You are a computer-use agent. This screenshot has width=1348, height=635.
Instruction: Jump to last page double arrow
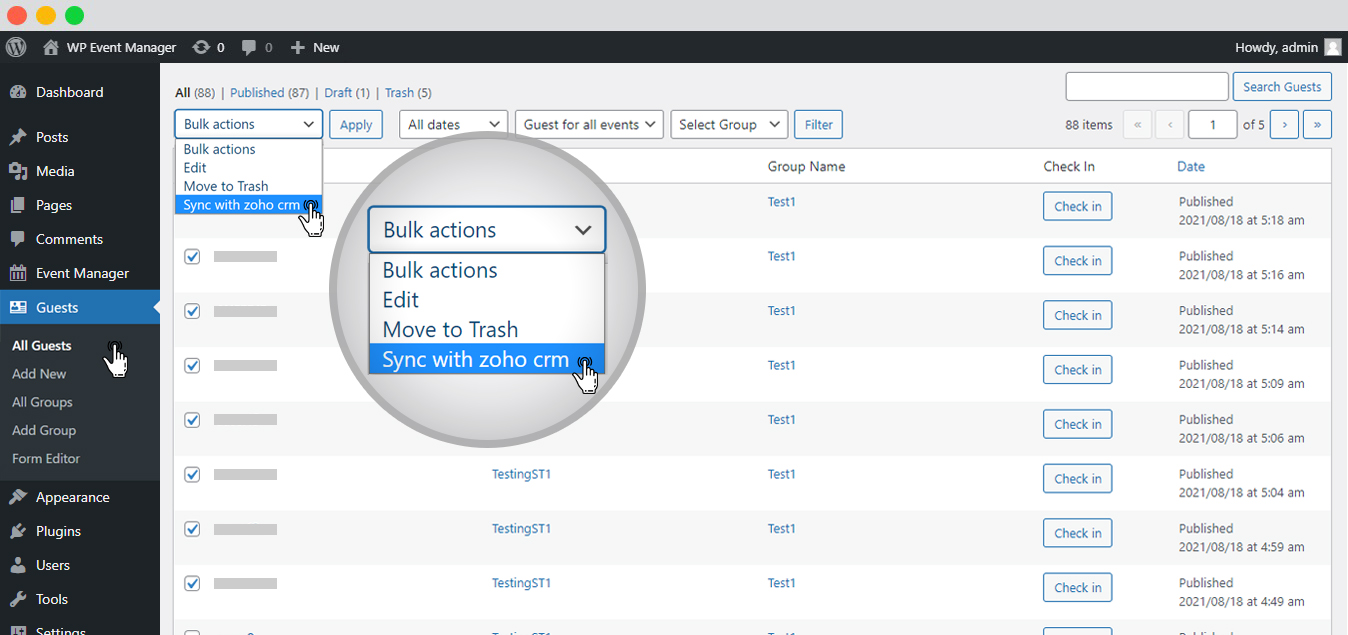pos(1317,124)
